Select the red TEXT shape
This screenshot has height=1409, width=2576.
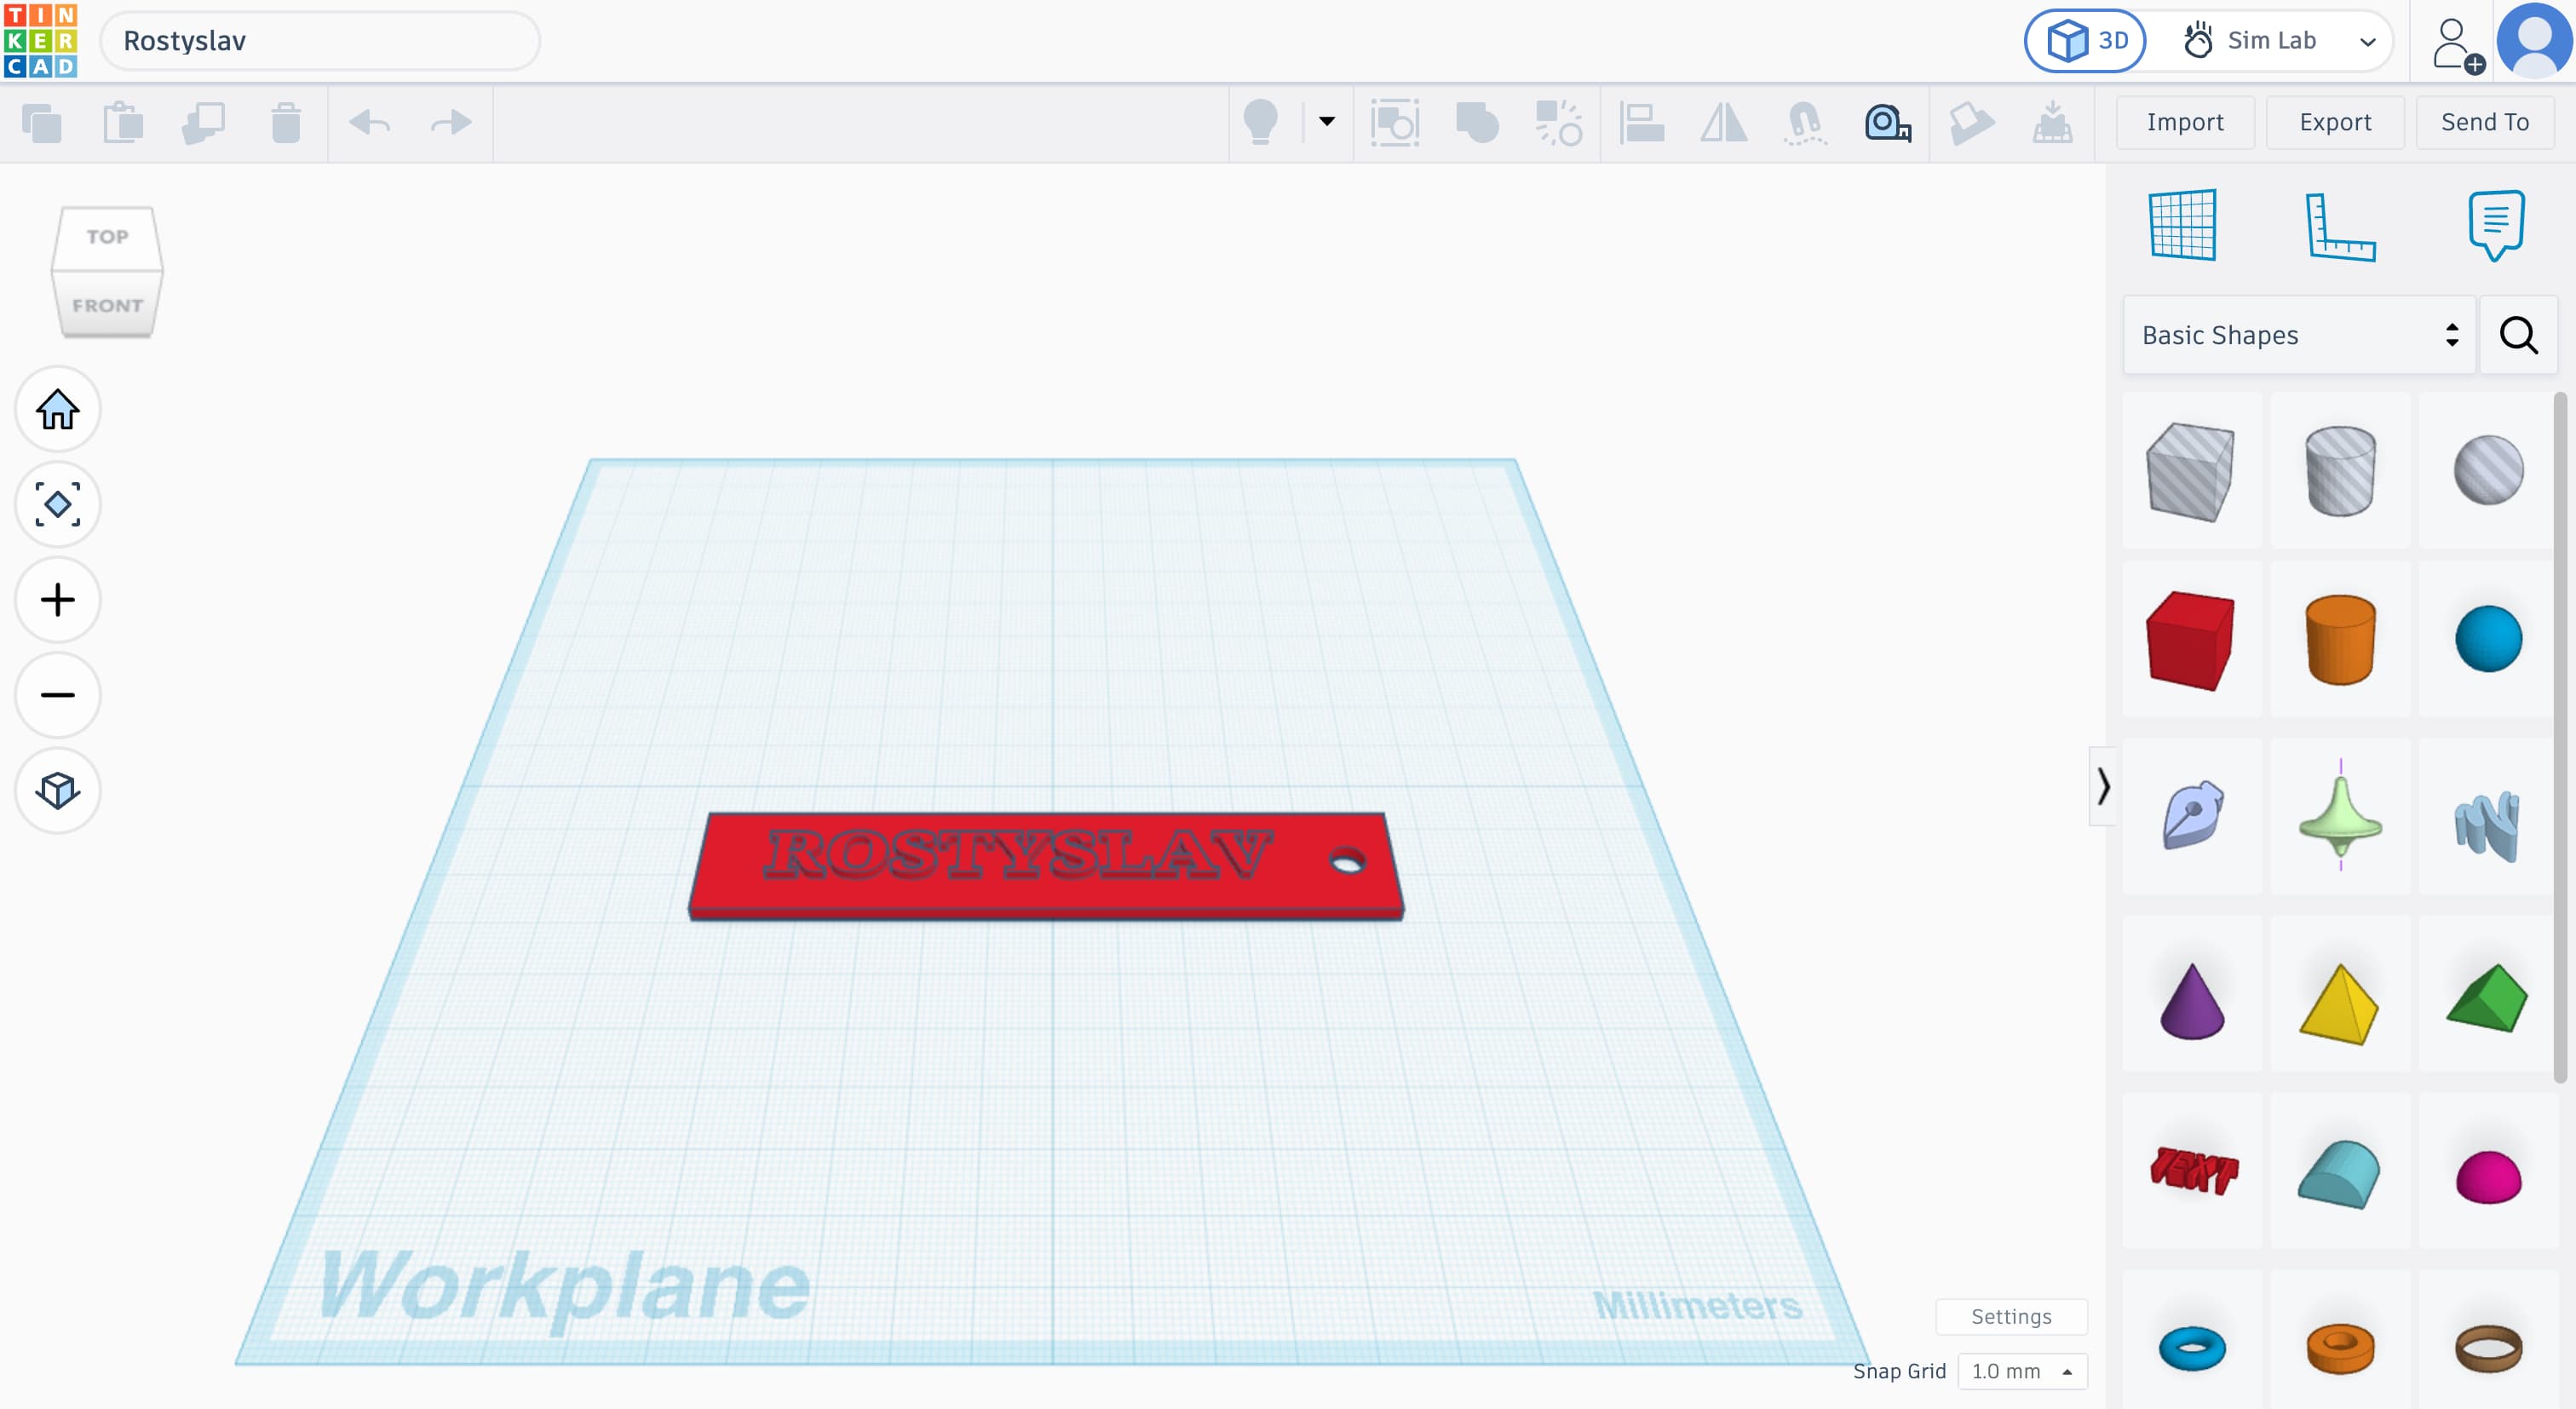2193,1171
